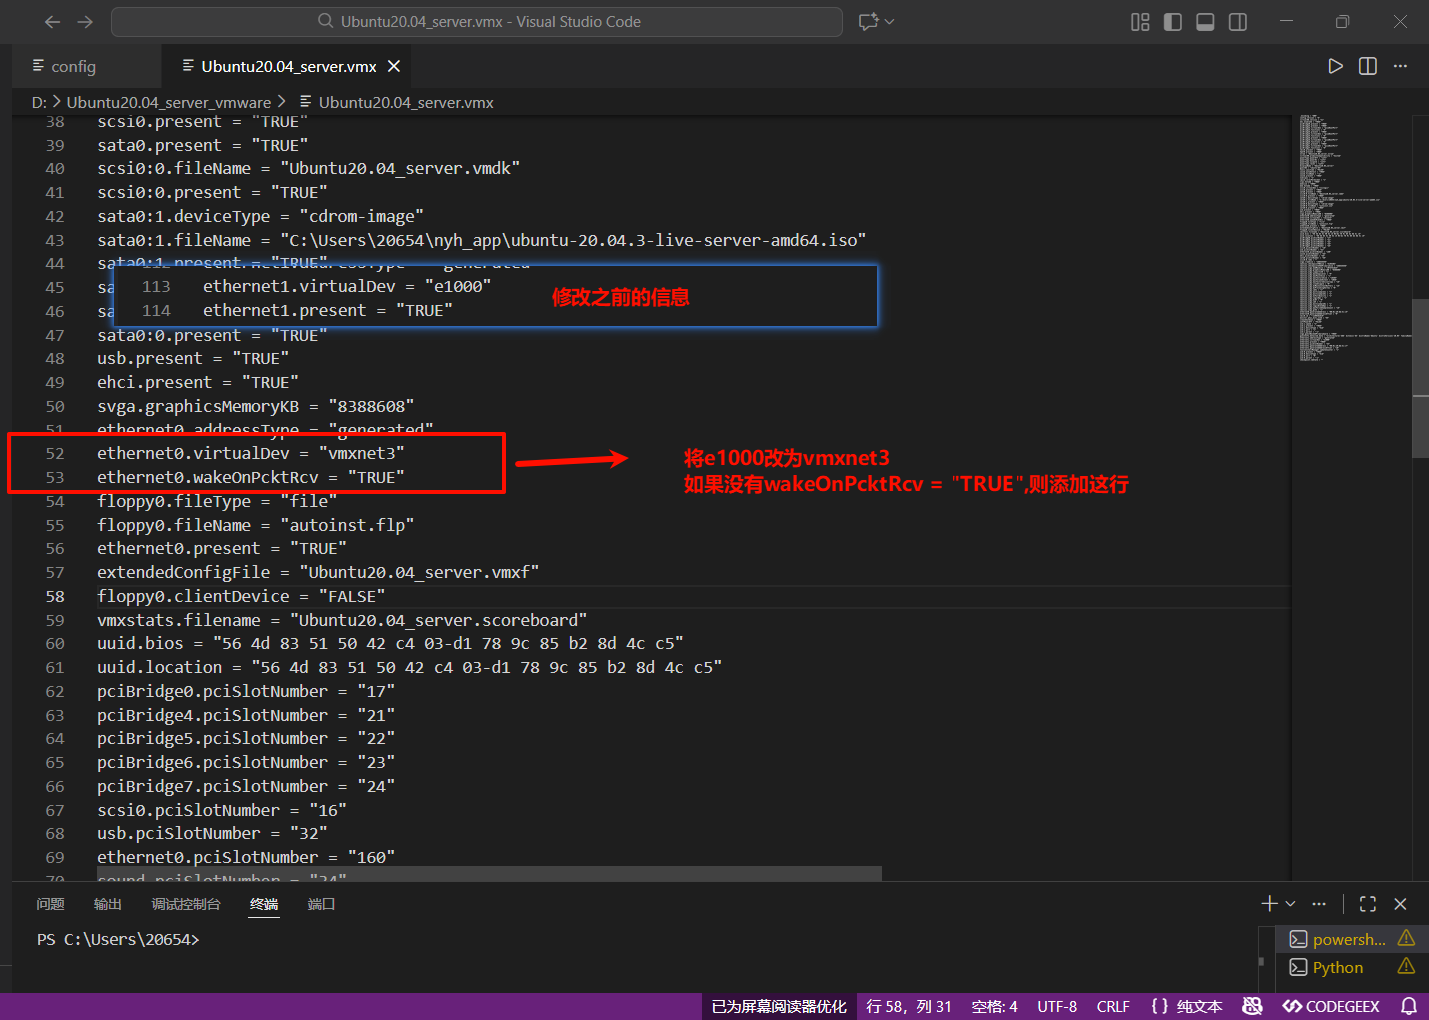Create a new terminal with plus icon
This screenshot has width=1429, height=1020.
click(x=1269, y=904)
